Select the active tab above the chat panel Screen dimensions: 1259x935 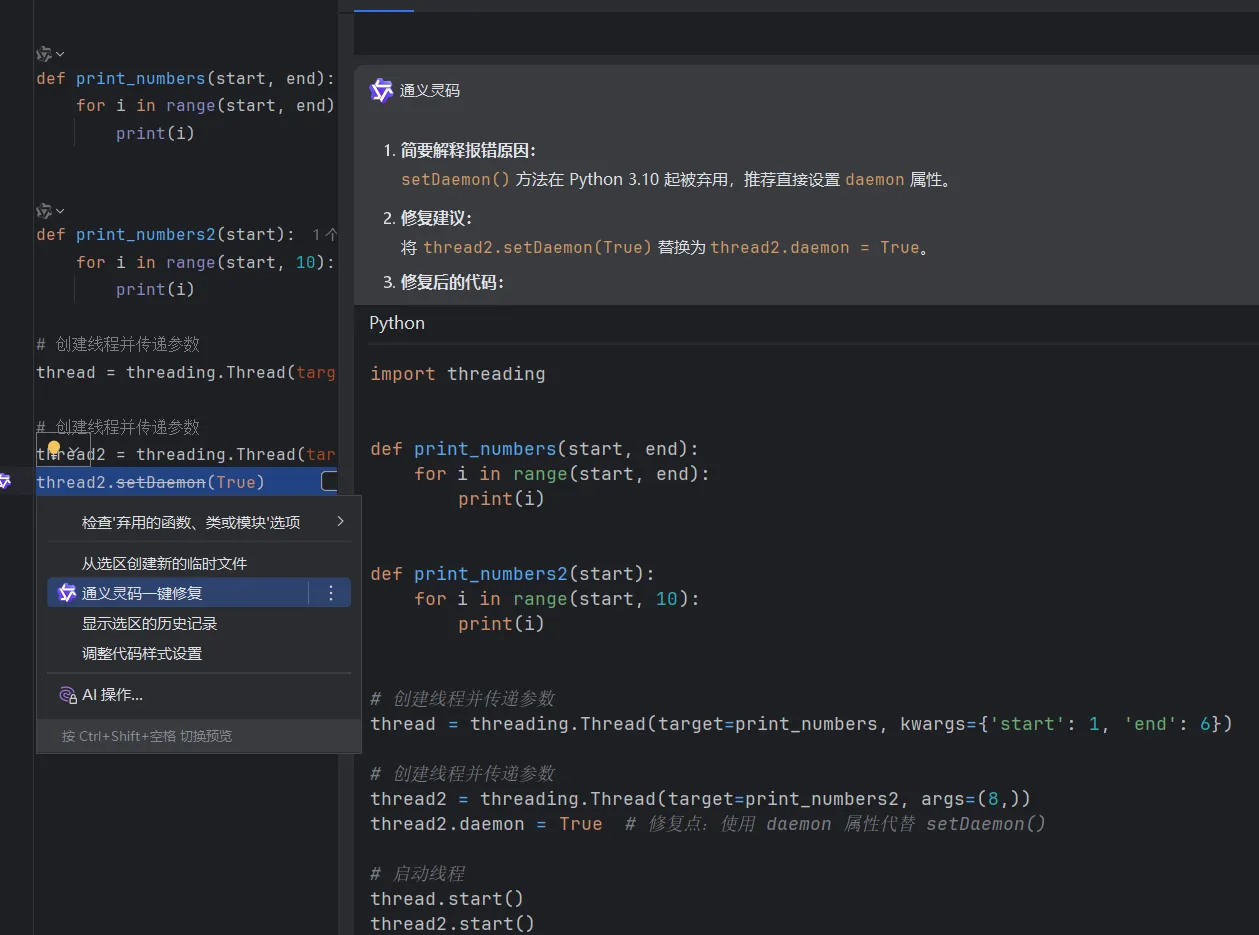[x=384, y=6]
